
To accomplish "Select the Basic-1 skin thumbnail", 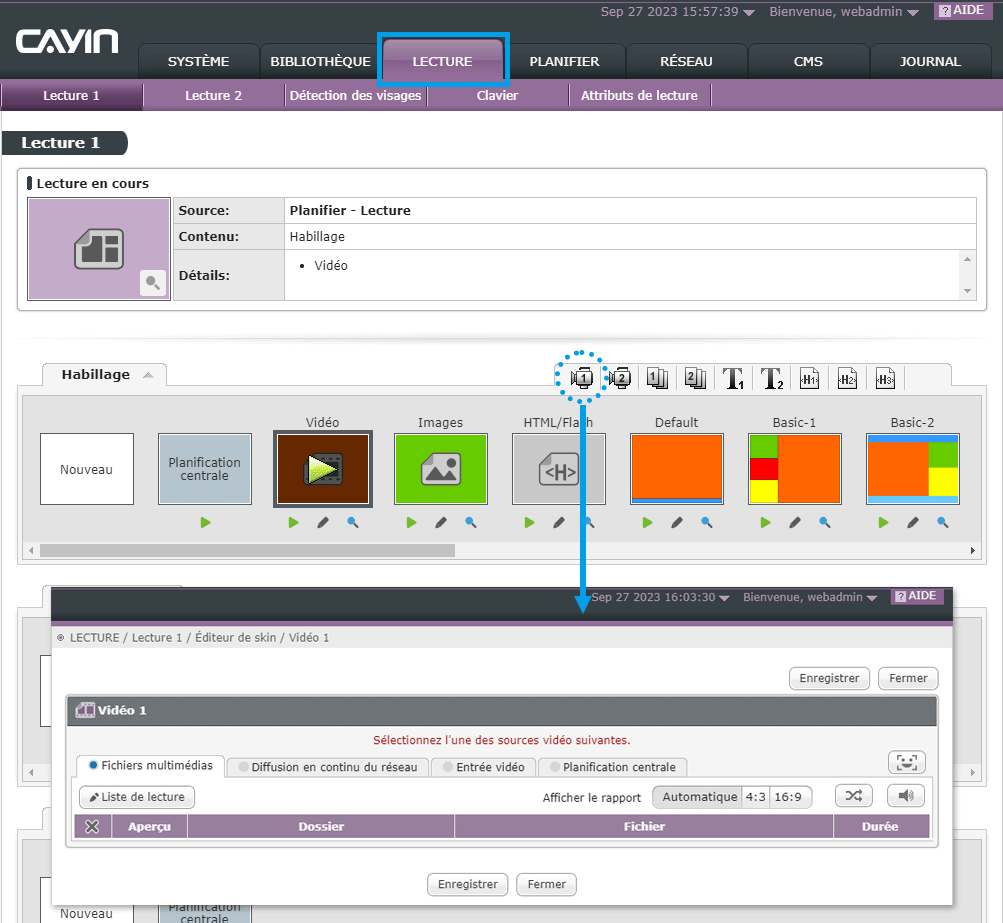I will tap(794, 469).
